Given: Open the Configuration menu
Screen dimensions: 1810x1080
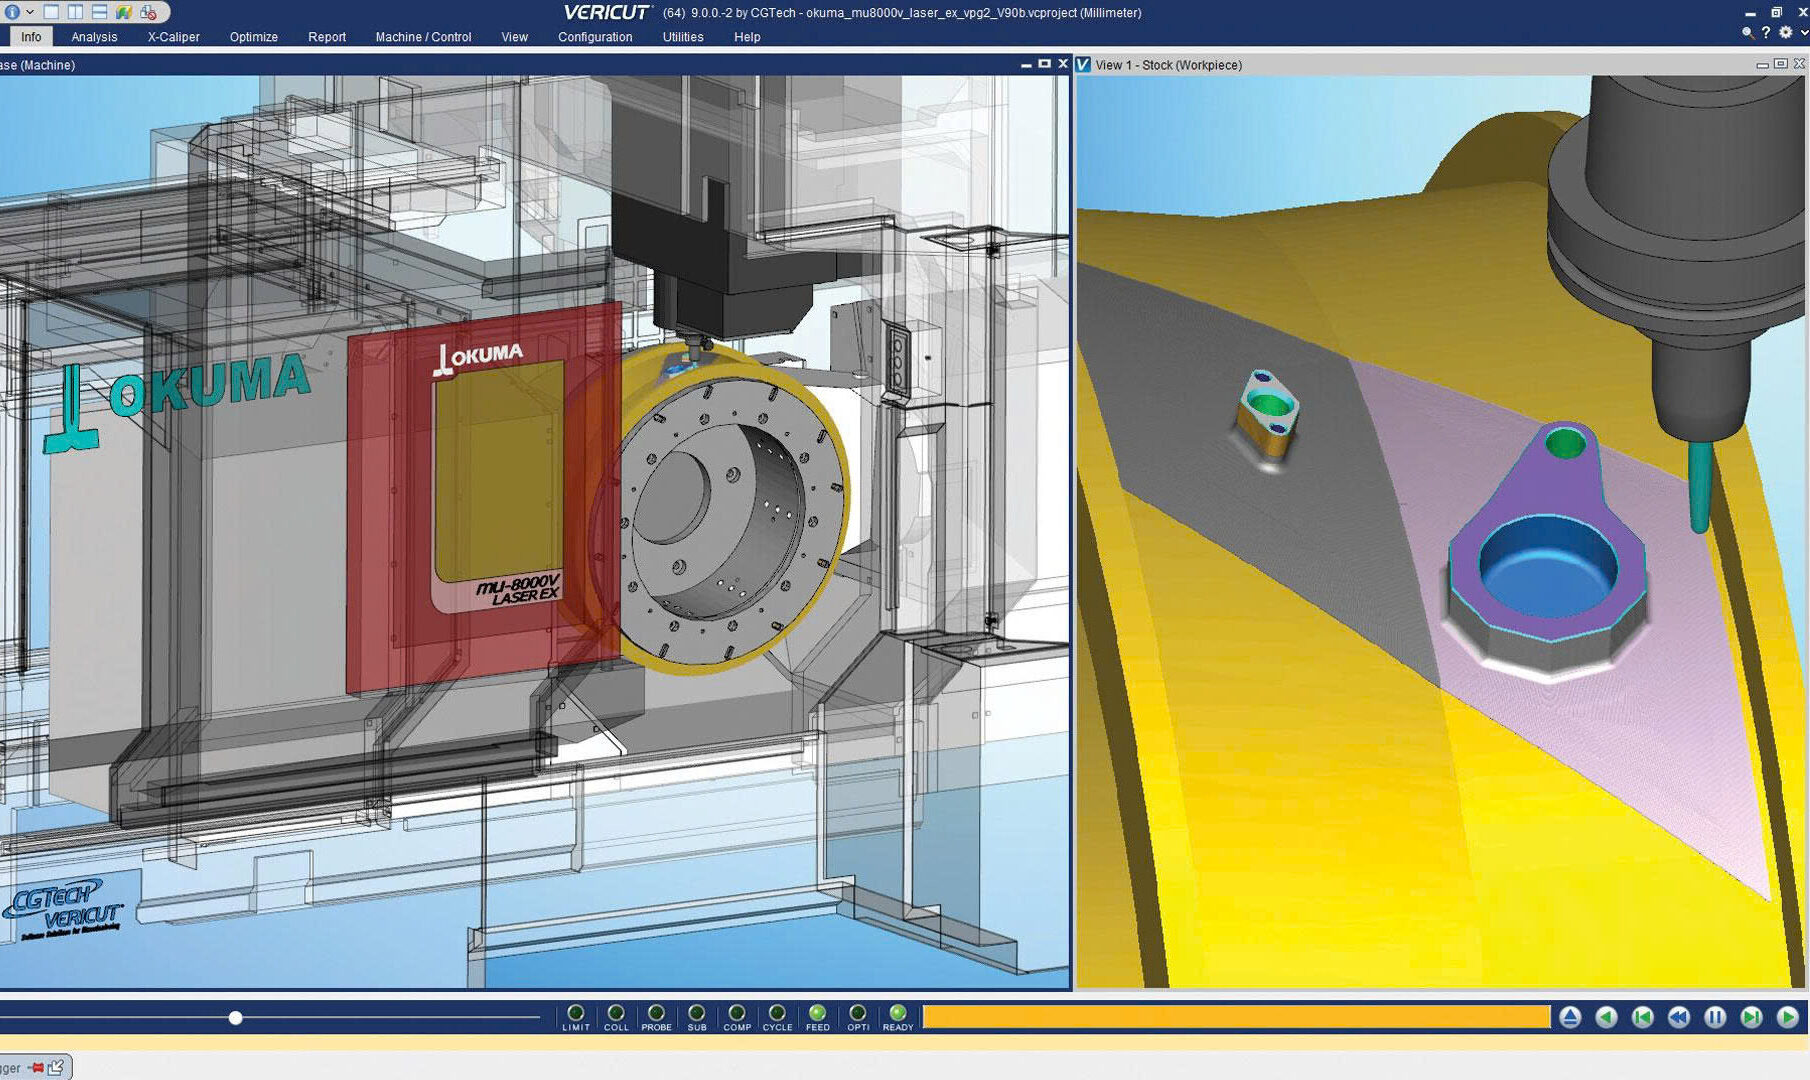Looking at the screenshot, I should pos(595,37).
